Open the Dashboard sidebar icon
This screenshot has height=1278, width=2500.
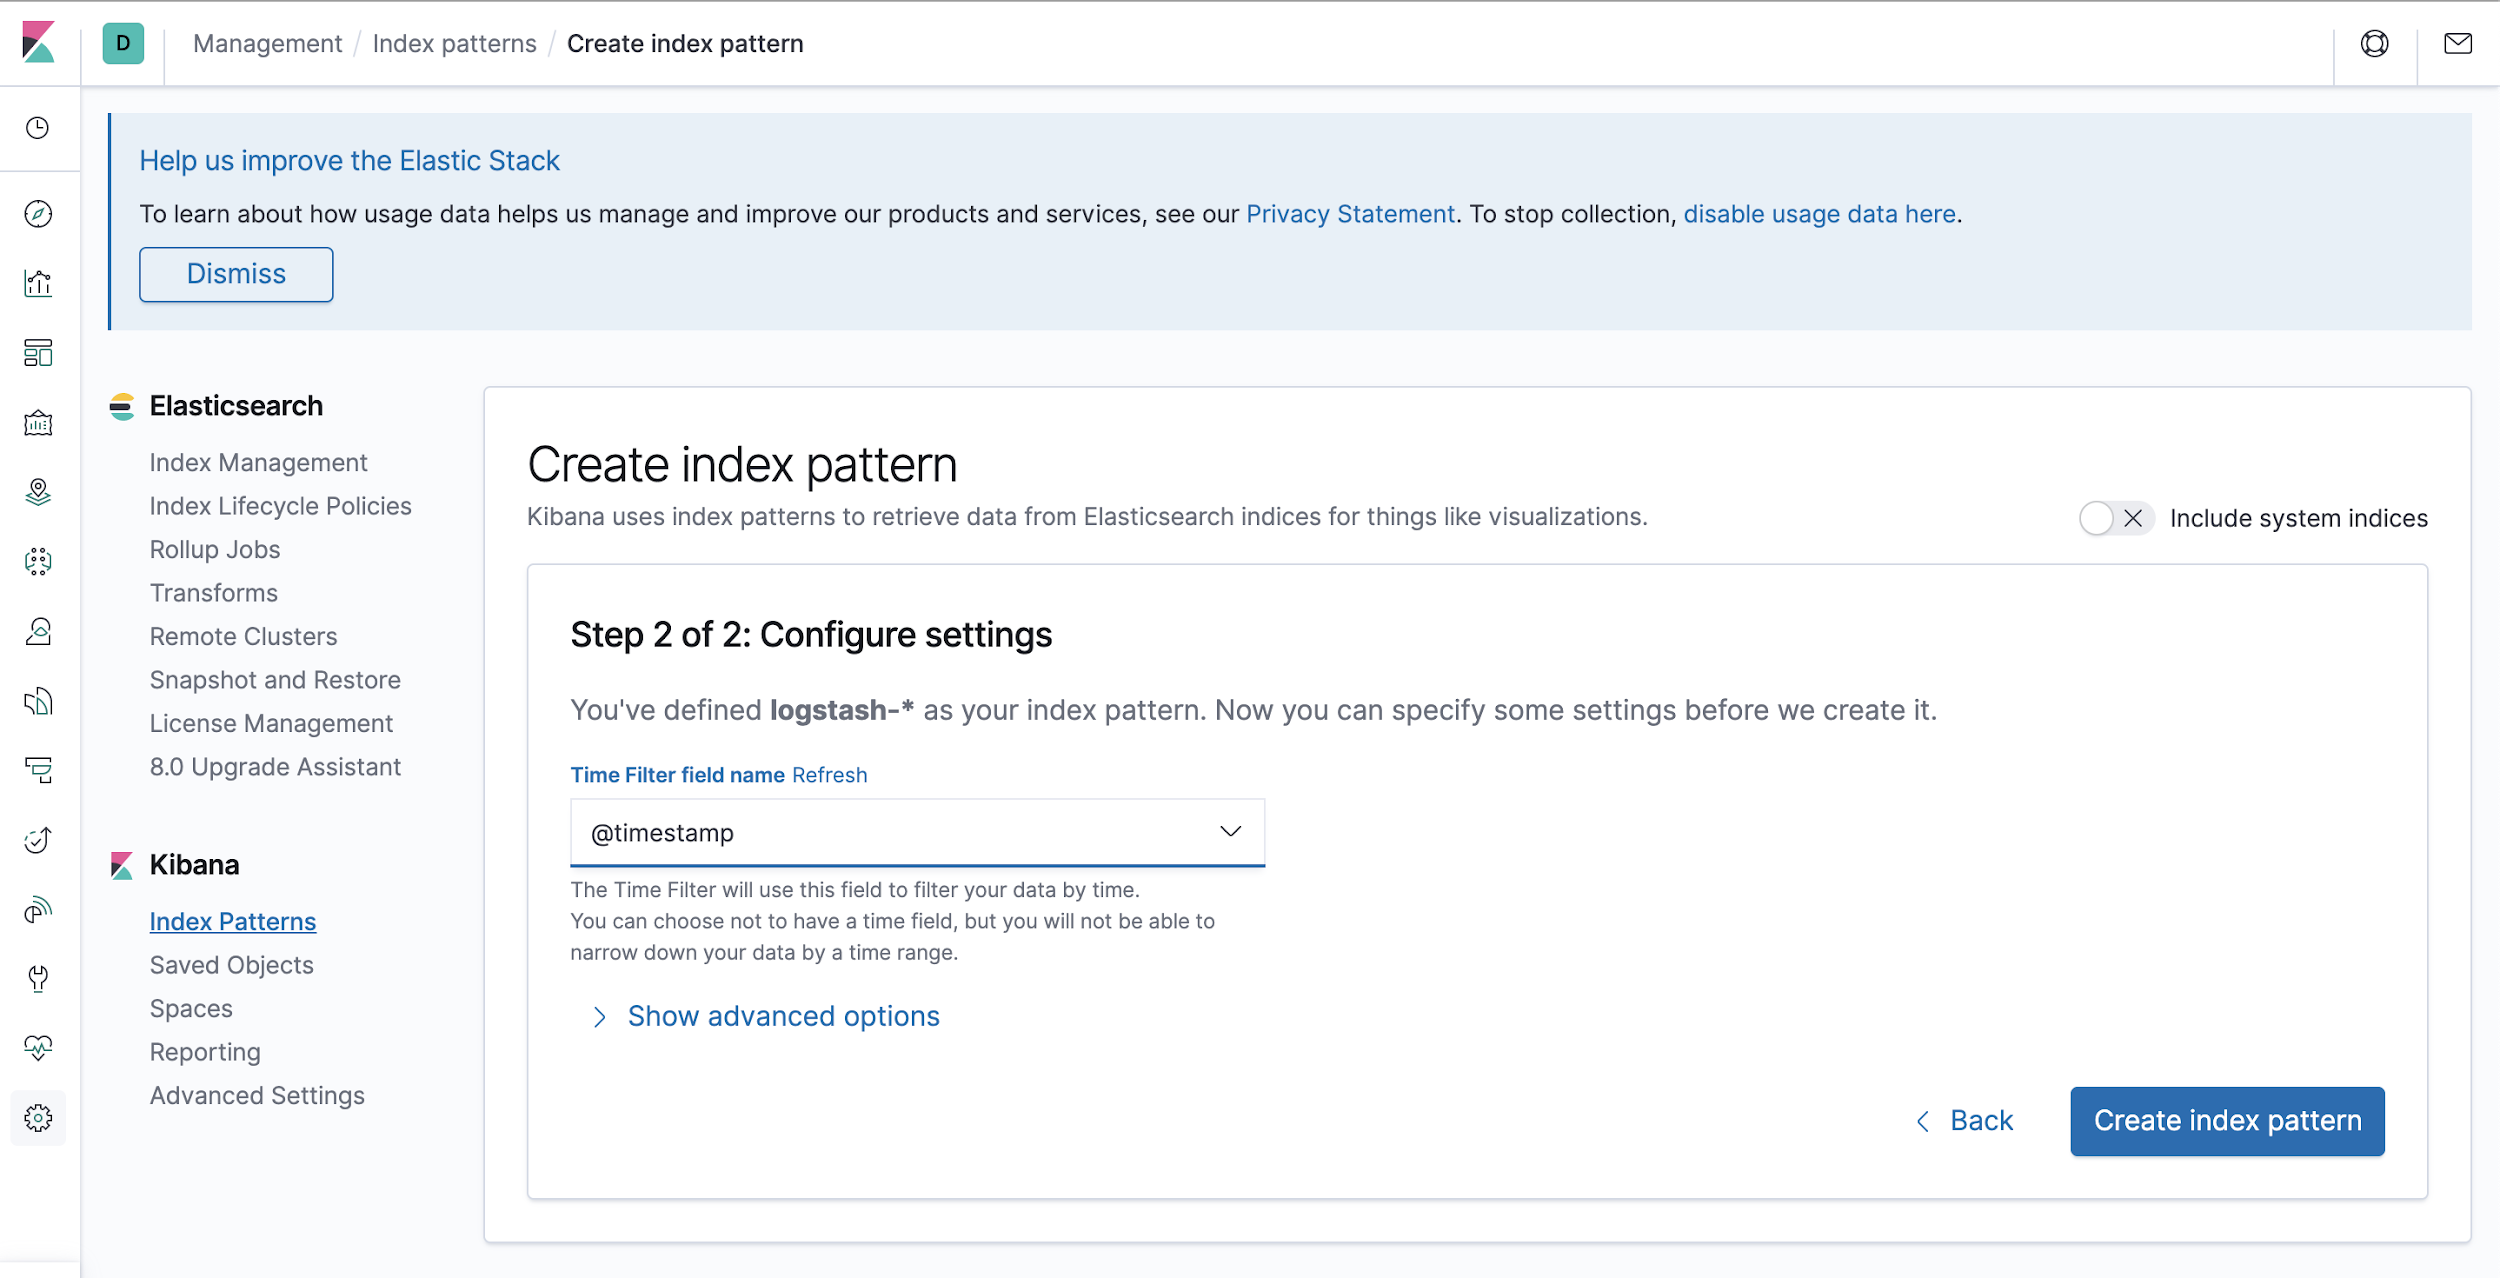pos(38,353)
